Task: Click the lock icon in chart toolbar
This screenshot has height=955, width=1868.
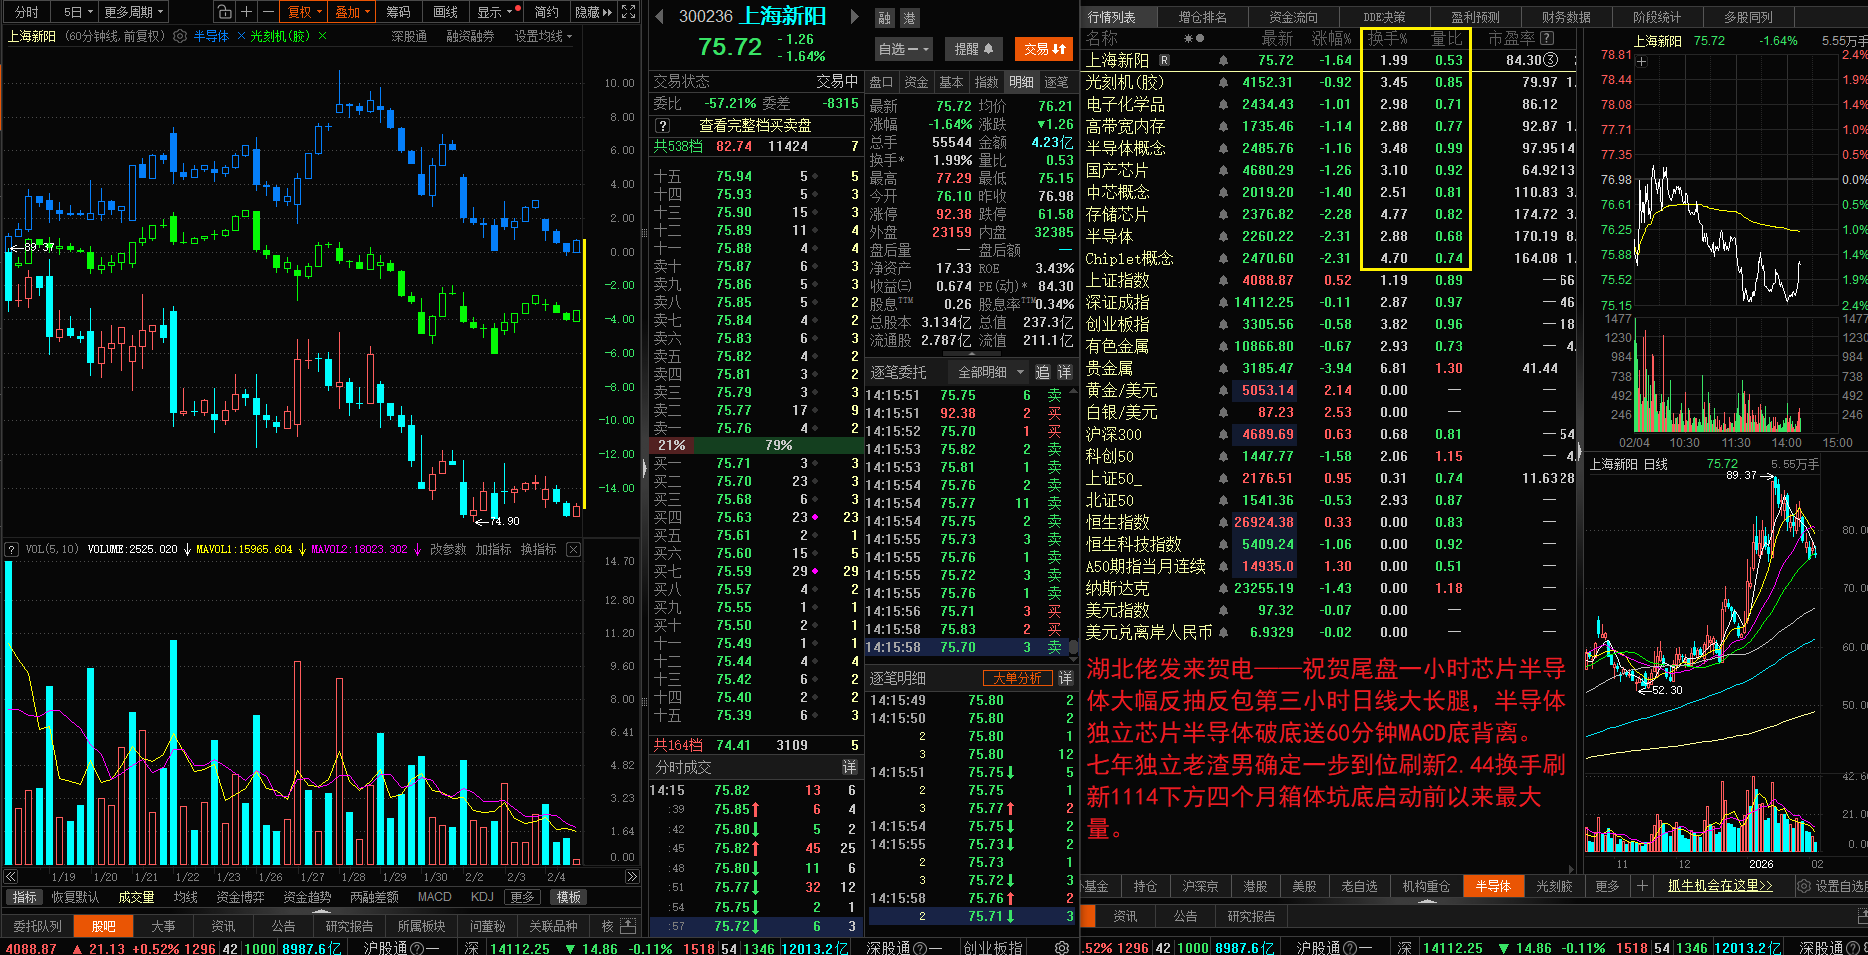Action: 224,12
